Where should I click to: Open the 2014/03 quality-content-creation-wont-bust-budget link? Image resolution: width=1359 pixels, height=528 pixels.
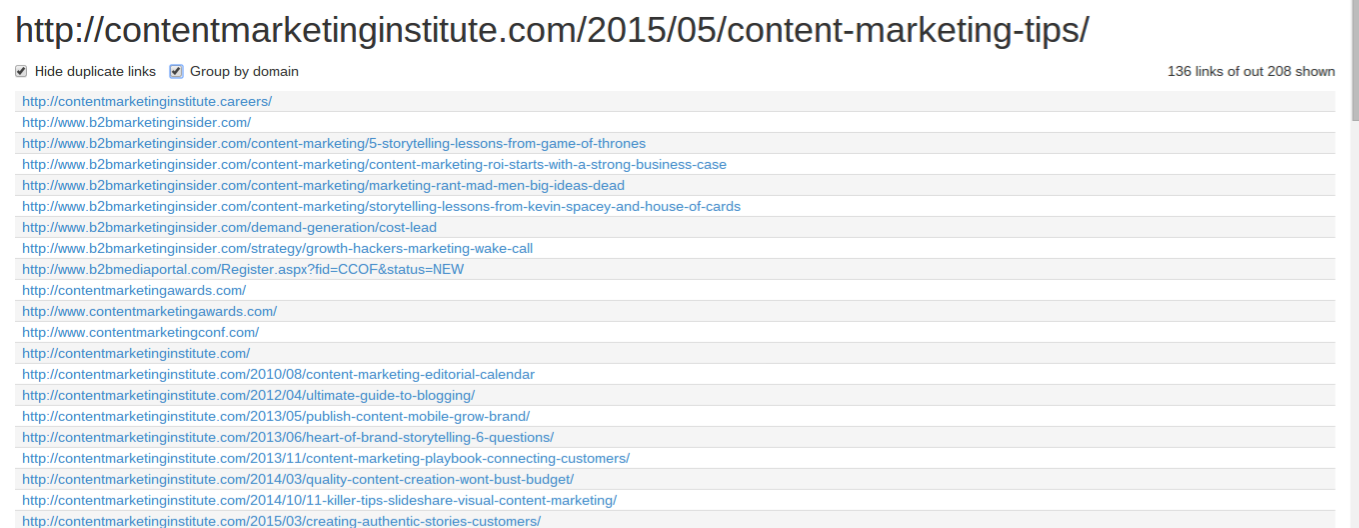[298, 479]
